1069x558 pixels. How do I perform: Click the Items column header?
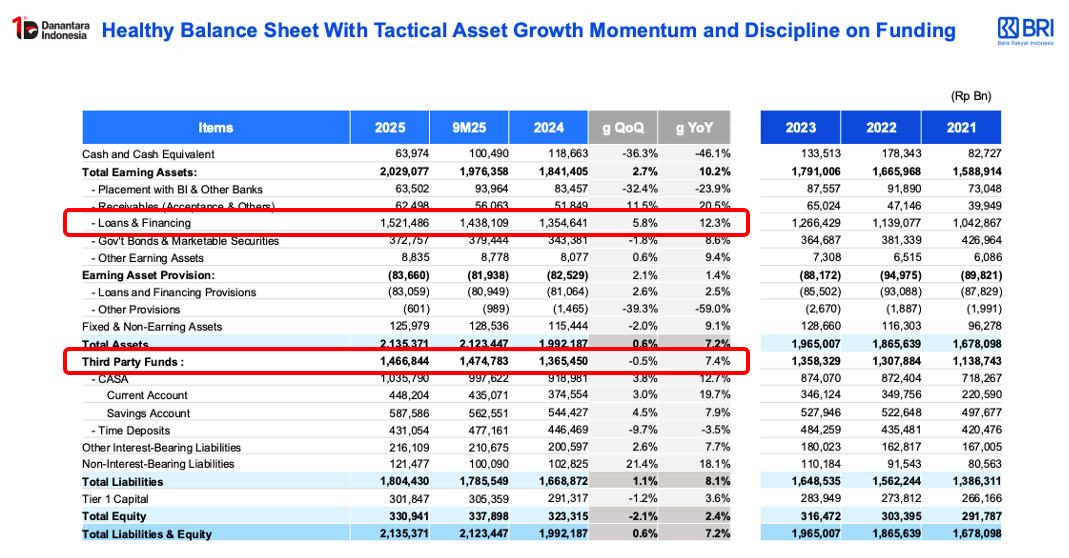[215, 127]
